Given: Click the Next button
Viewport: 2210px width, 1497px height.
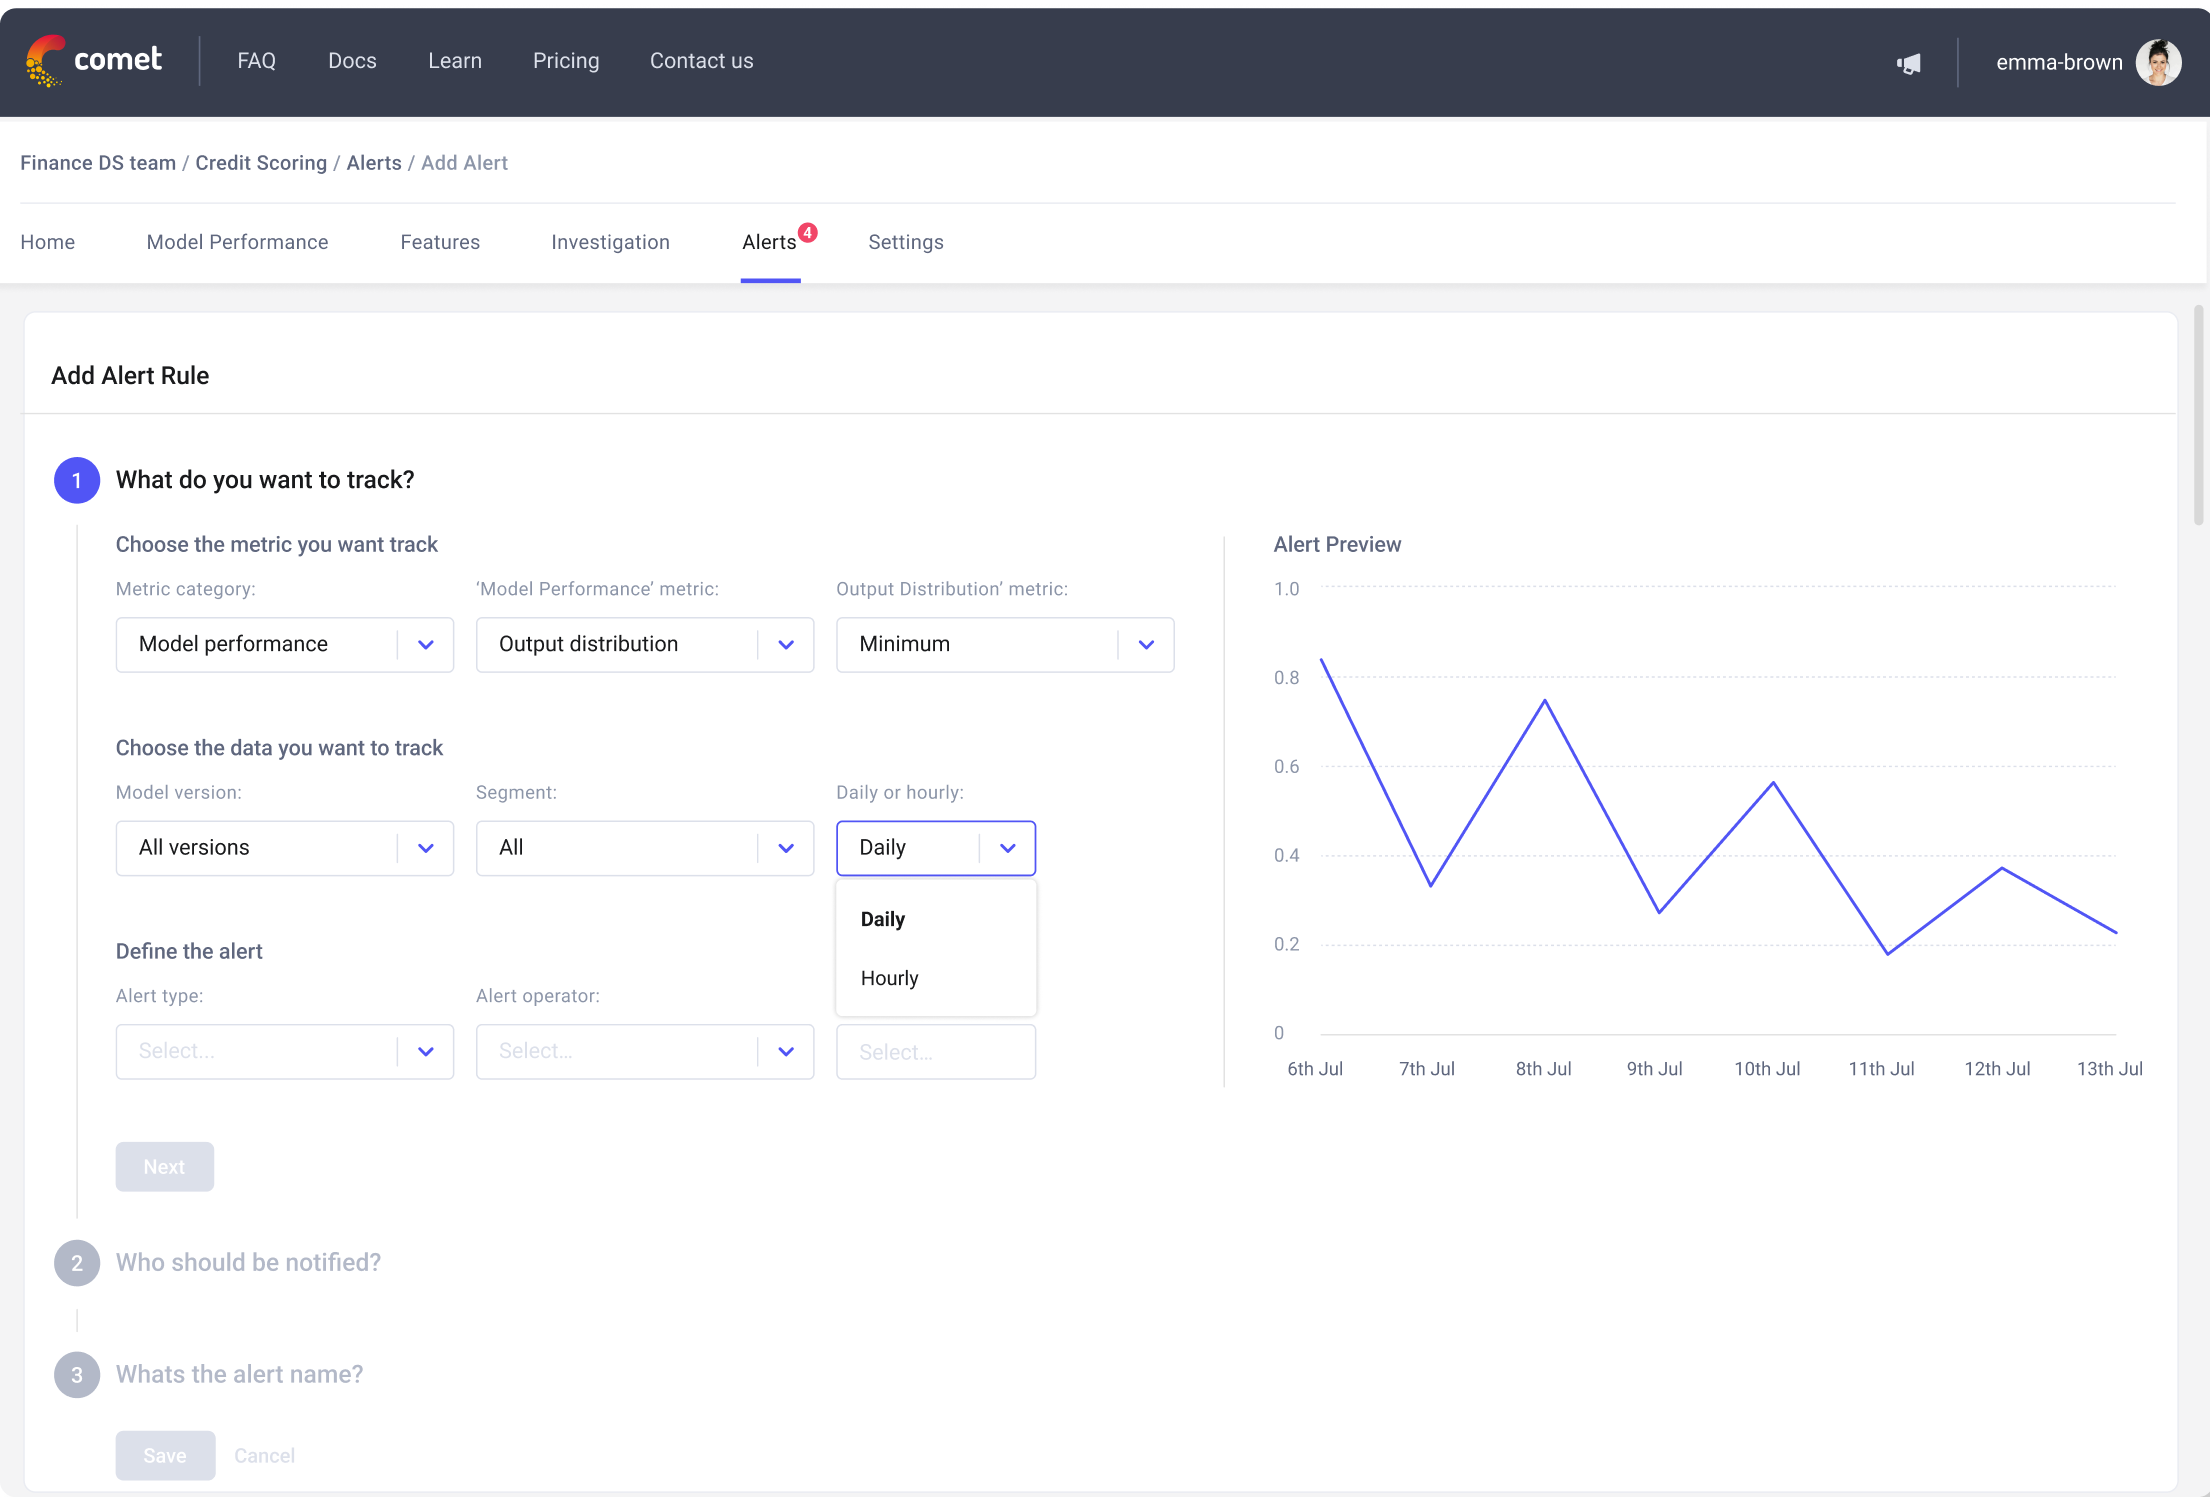Looking at the screenshot, I should tap(165, 1167).
